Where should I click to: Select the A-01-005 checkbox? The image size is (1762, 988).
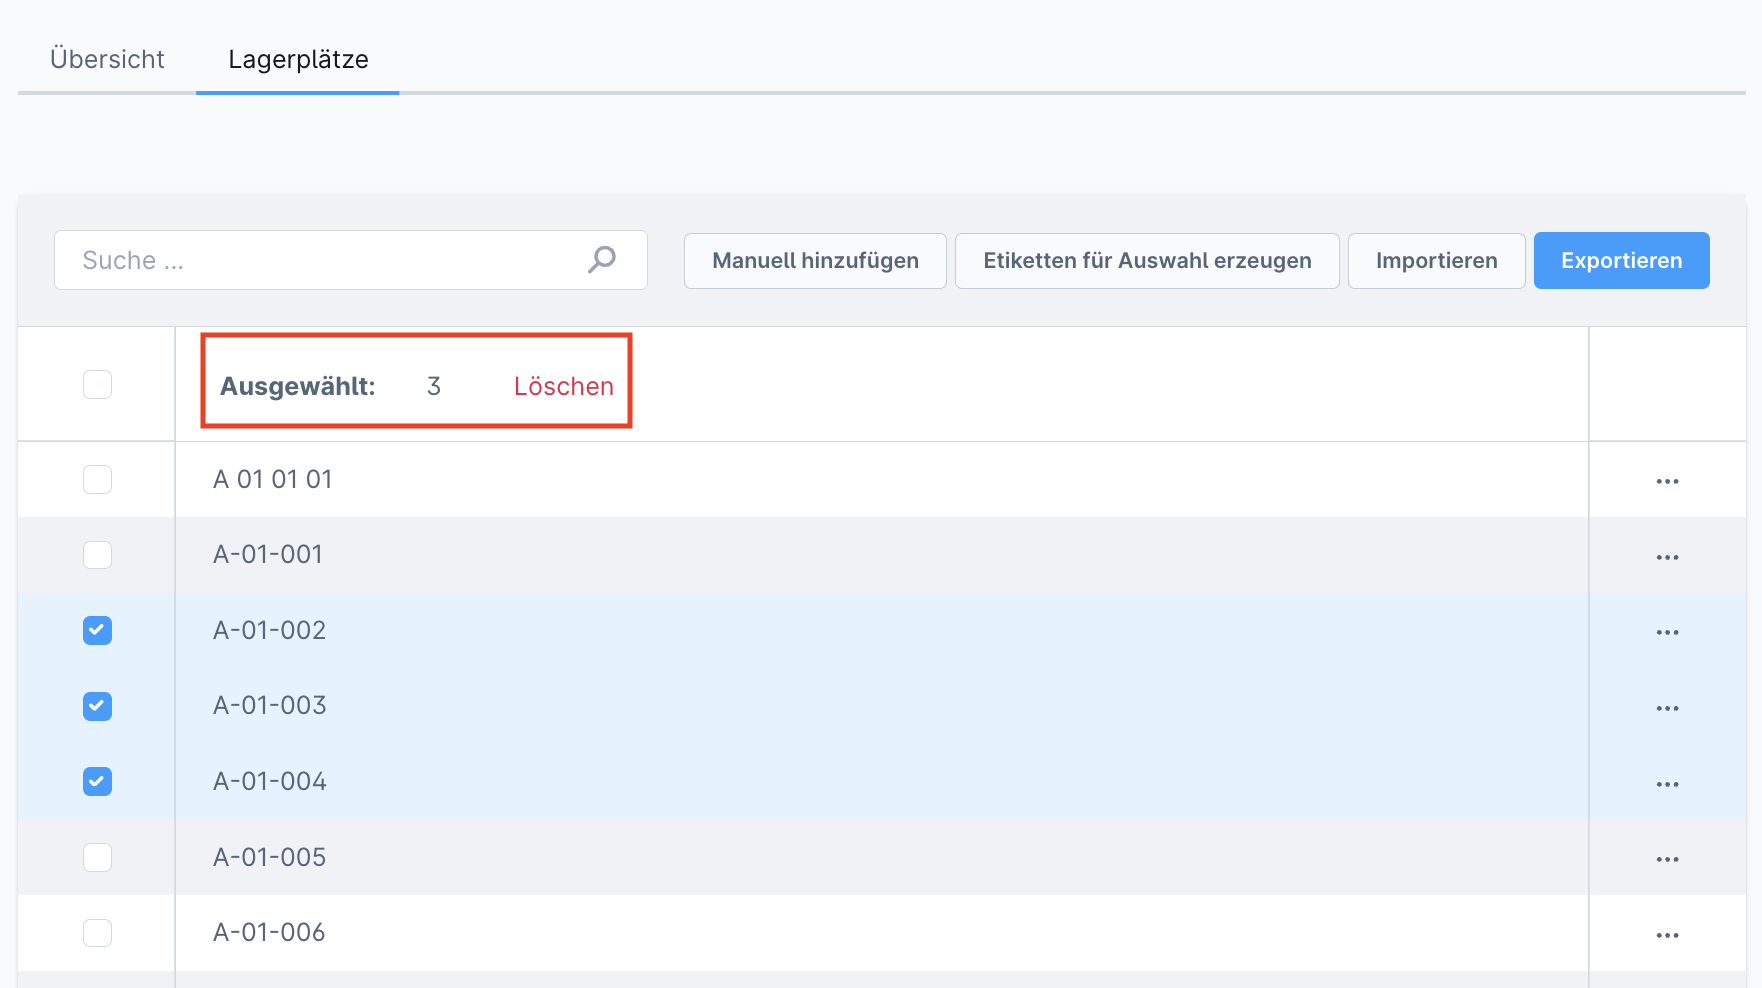(97, 857)
